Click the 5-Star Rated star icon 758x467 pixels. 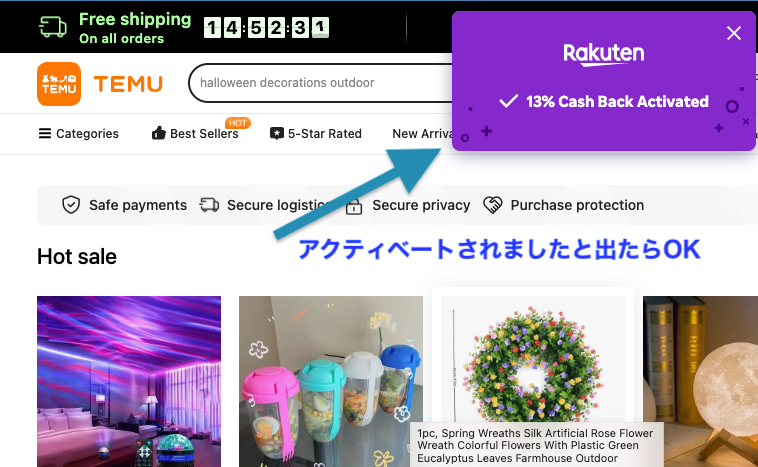[277, 133]
